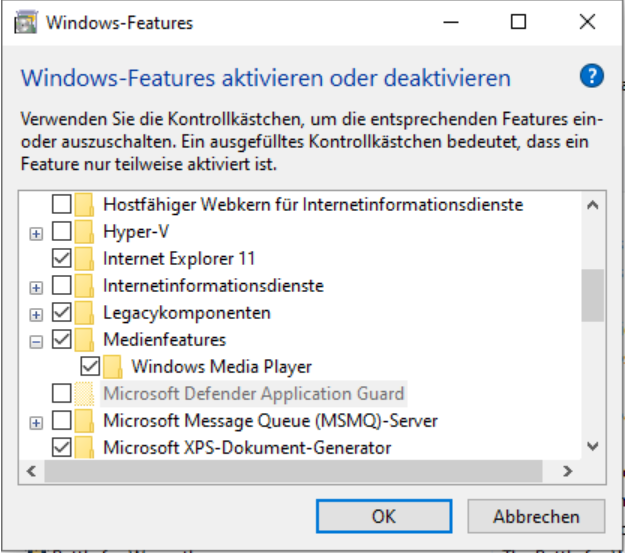Click the Internet Explorer 11 folder icon

[84, 258]
